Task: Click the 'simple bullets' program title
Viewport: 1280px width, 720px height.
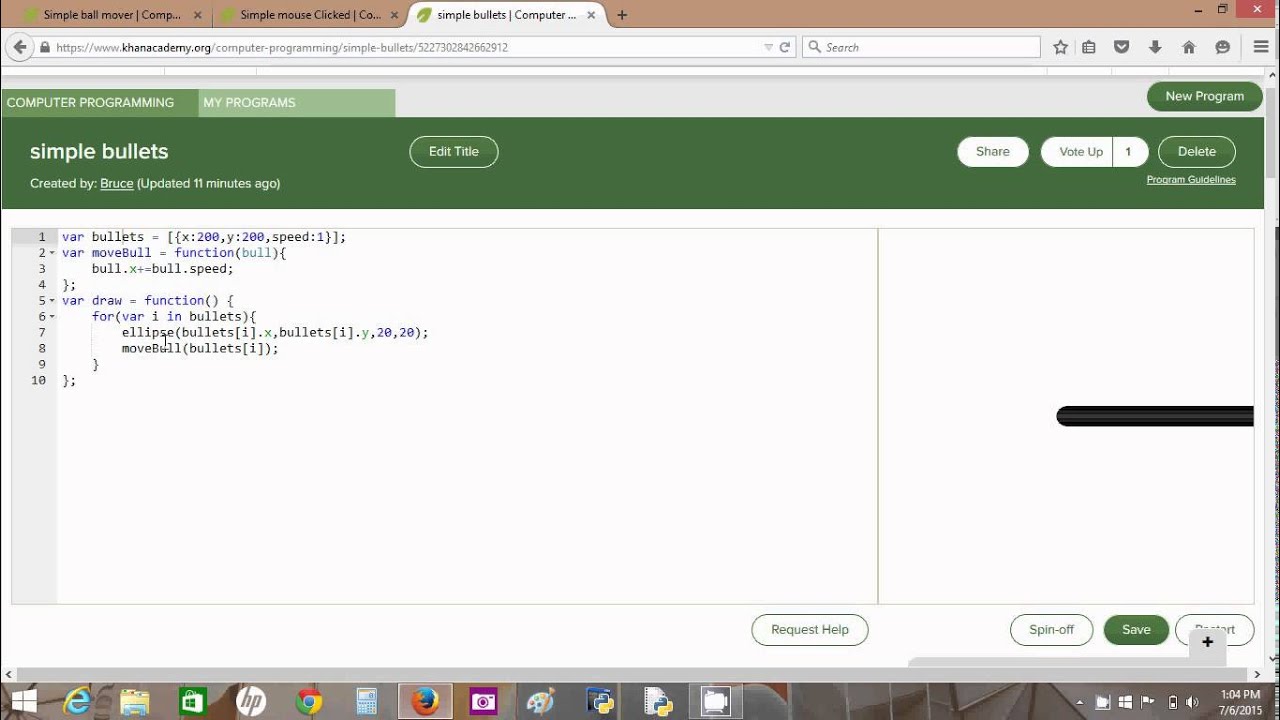Action: [99, 152]
